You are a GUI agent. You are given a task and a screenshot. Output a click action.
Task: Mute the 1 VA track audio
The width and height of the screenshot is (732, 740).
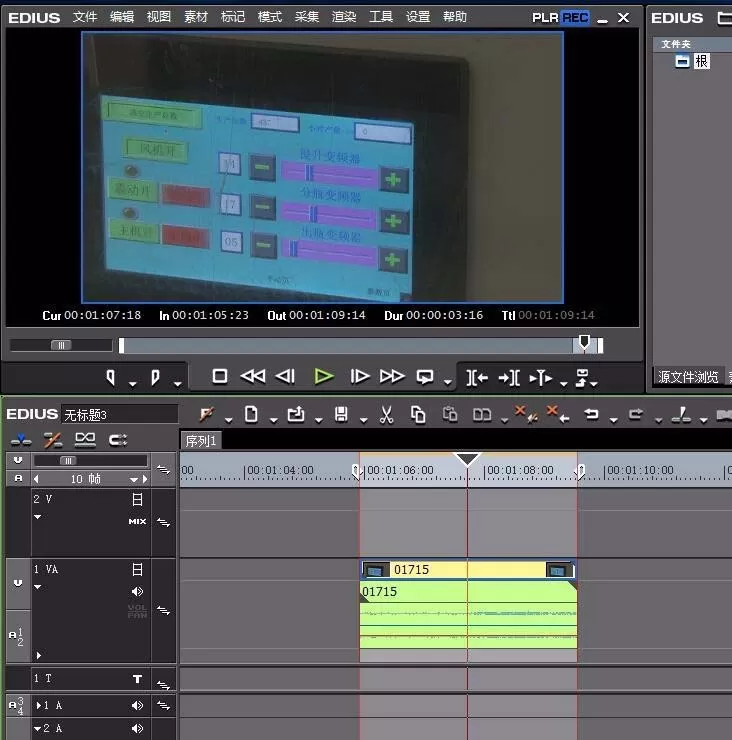point(137,591)
